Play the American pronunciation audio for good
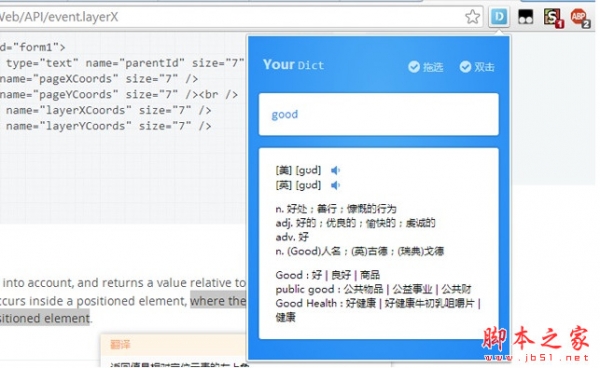The image size is (600, 368). pos(336,170)
